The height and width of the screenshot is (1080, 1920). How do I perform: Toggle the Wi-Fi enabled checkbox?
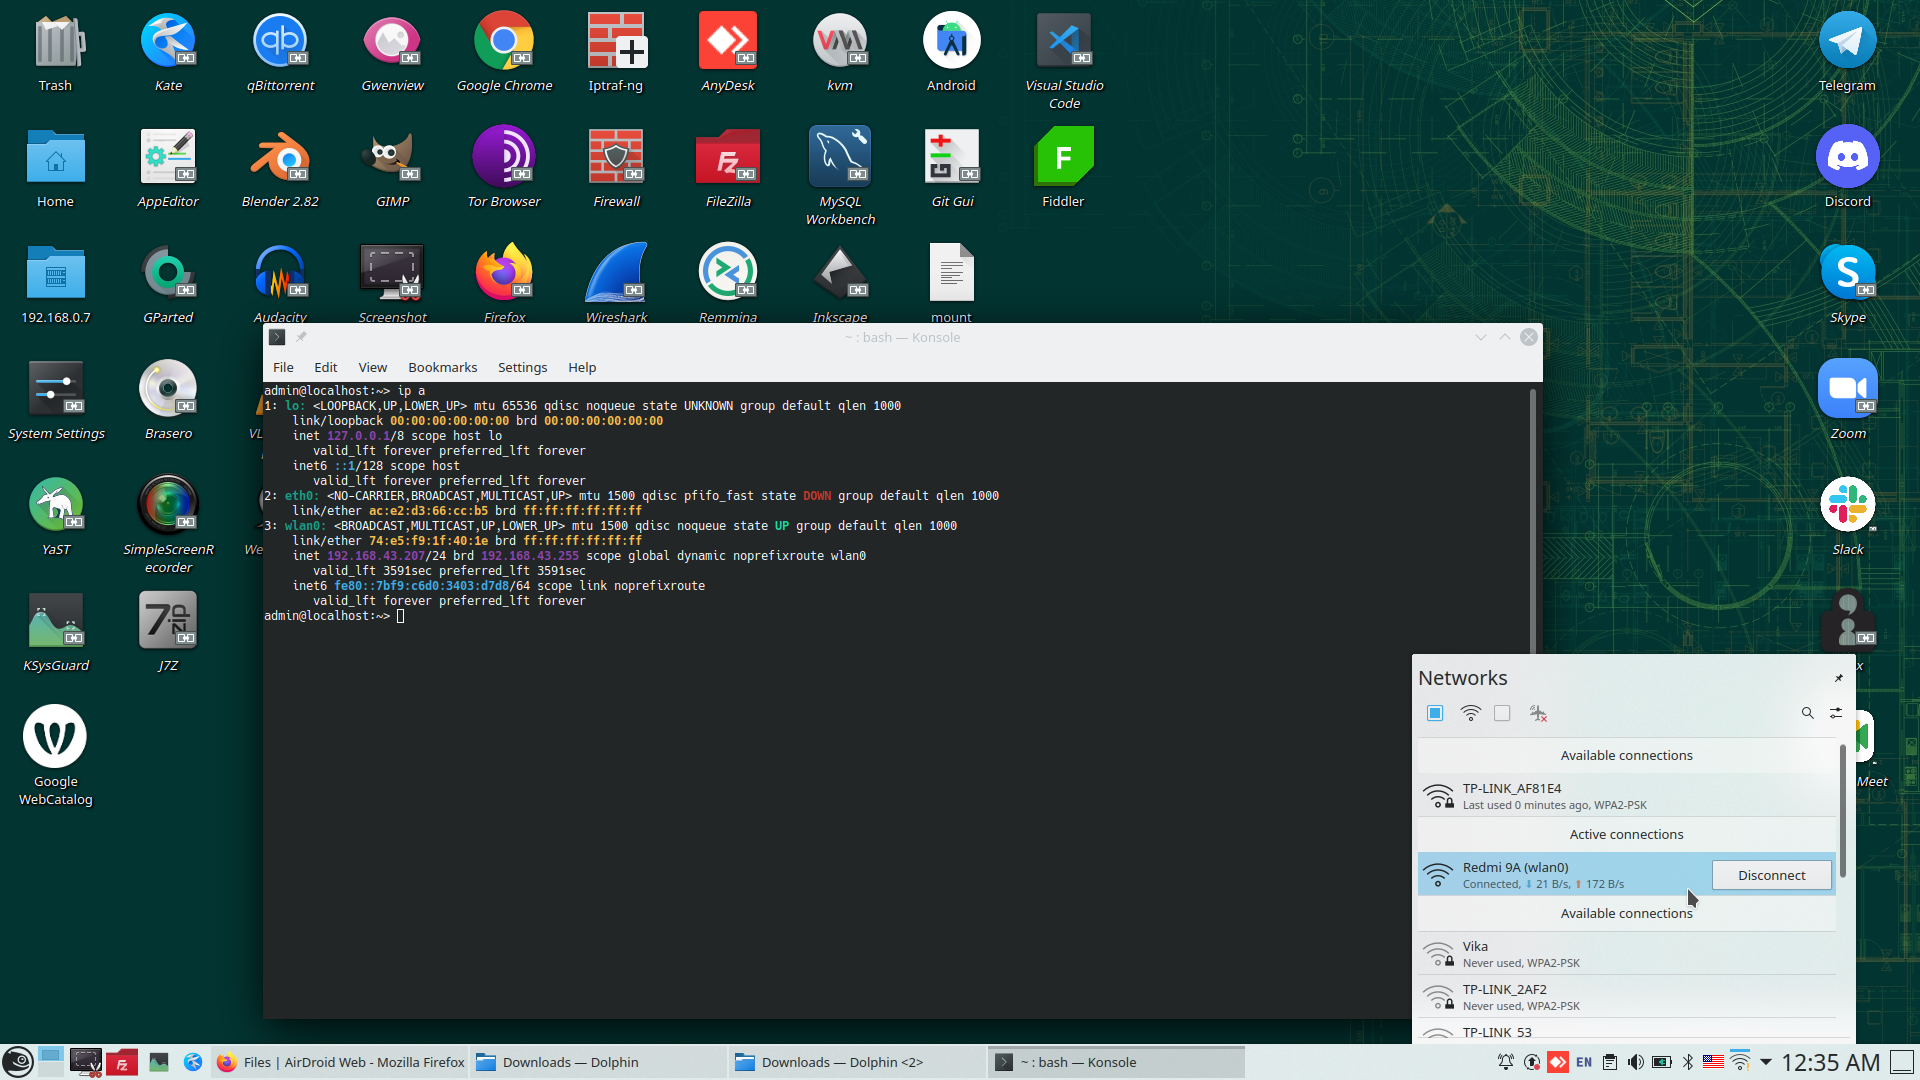1435,713
